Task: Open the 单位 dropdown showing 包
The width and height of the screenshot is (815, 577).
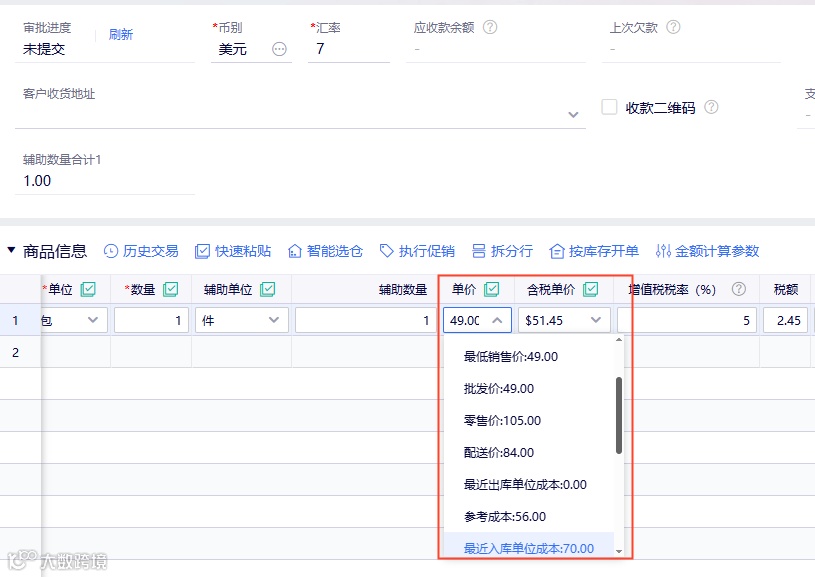Action: tap(74, 320)
